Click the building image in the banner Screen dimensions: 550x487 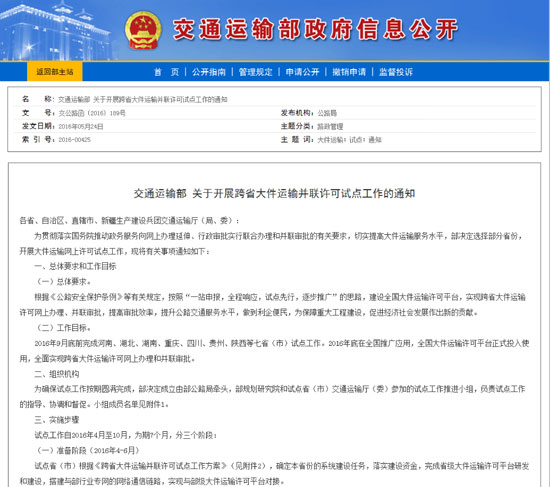(x=56, y=31)
